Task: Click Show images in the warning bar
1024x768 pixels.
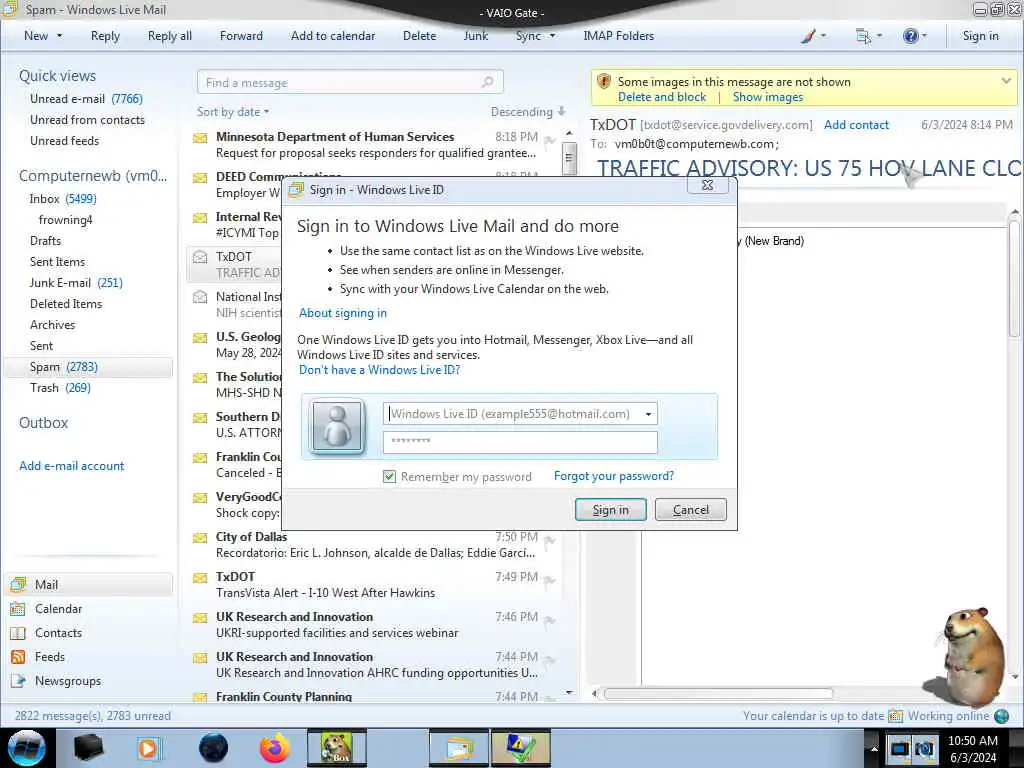Action: [x=768, y=97]
